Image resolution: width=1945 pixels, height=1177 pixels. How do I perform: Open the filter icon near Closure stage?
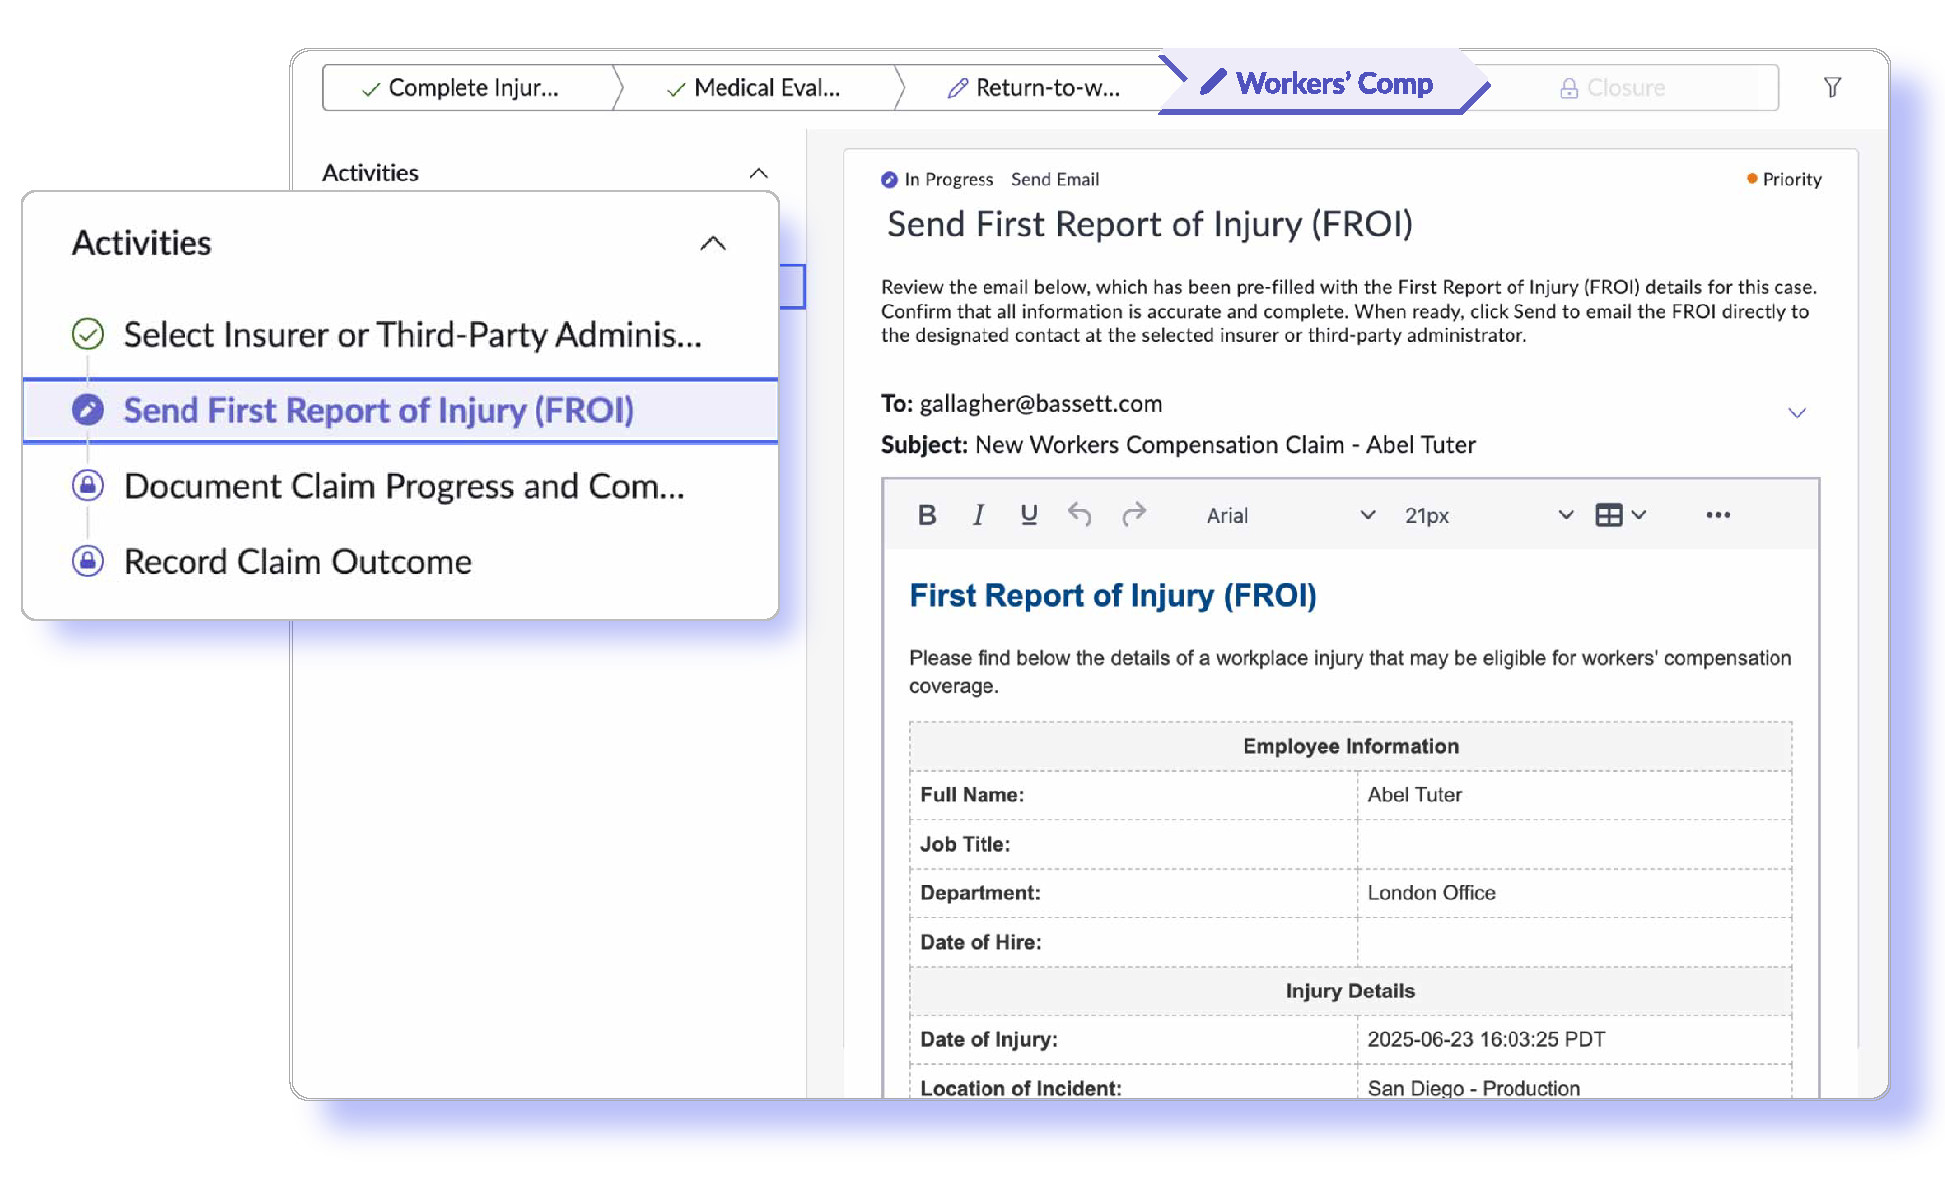click(x=1832, y=87)
